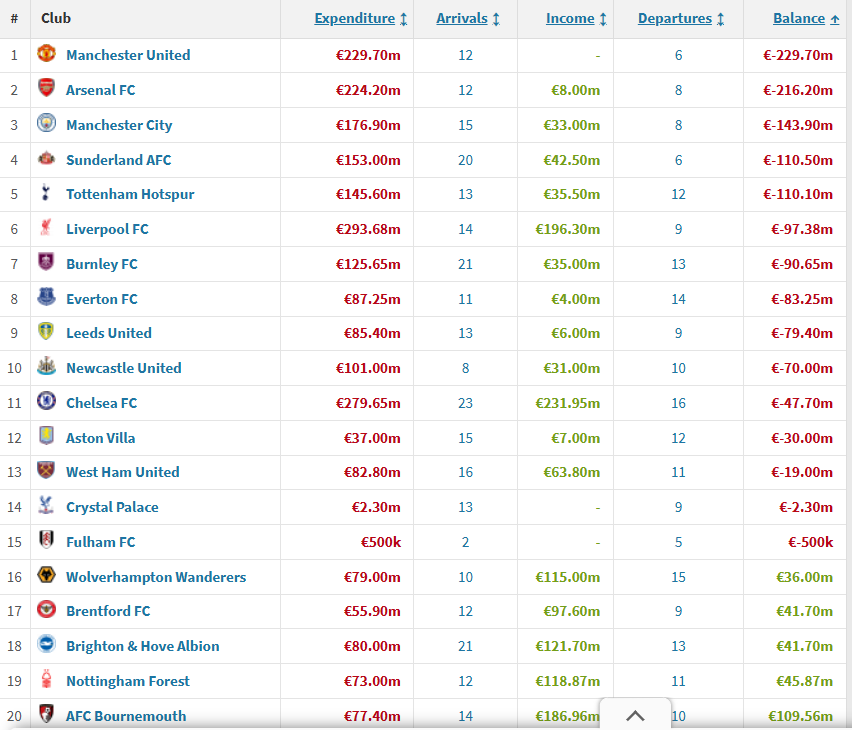Open the Wolverhampton Wanderers club link
The image size is (852, 730).
(x=156, y=577)
